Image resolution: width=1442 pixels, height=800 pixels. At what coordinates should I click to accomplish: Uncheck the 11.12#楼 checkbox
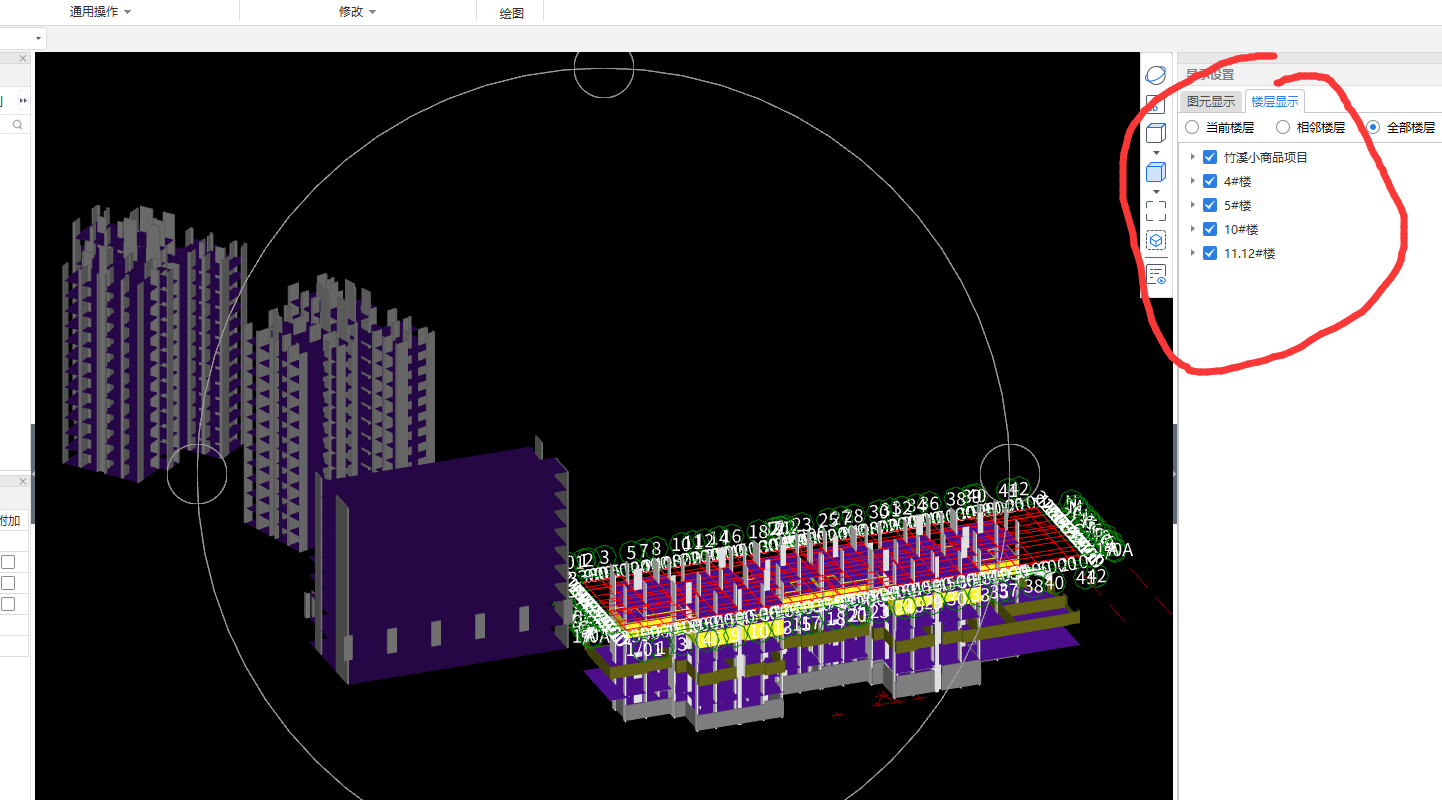pyautogui.click(x=1210, y=253)
